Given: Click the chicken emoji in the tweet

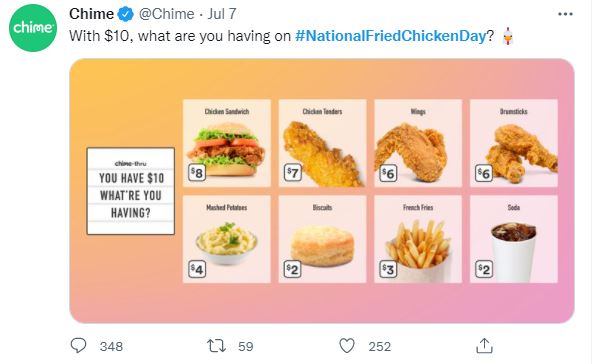Looking at the screenshot, I should coord(508,37).
